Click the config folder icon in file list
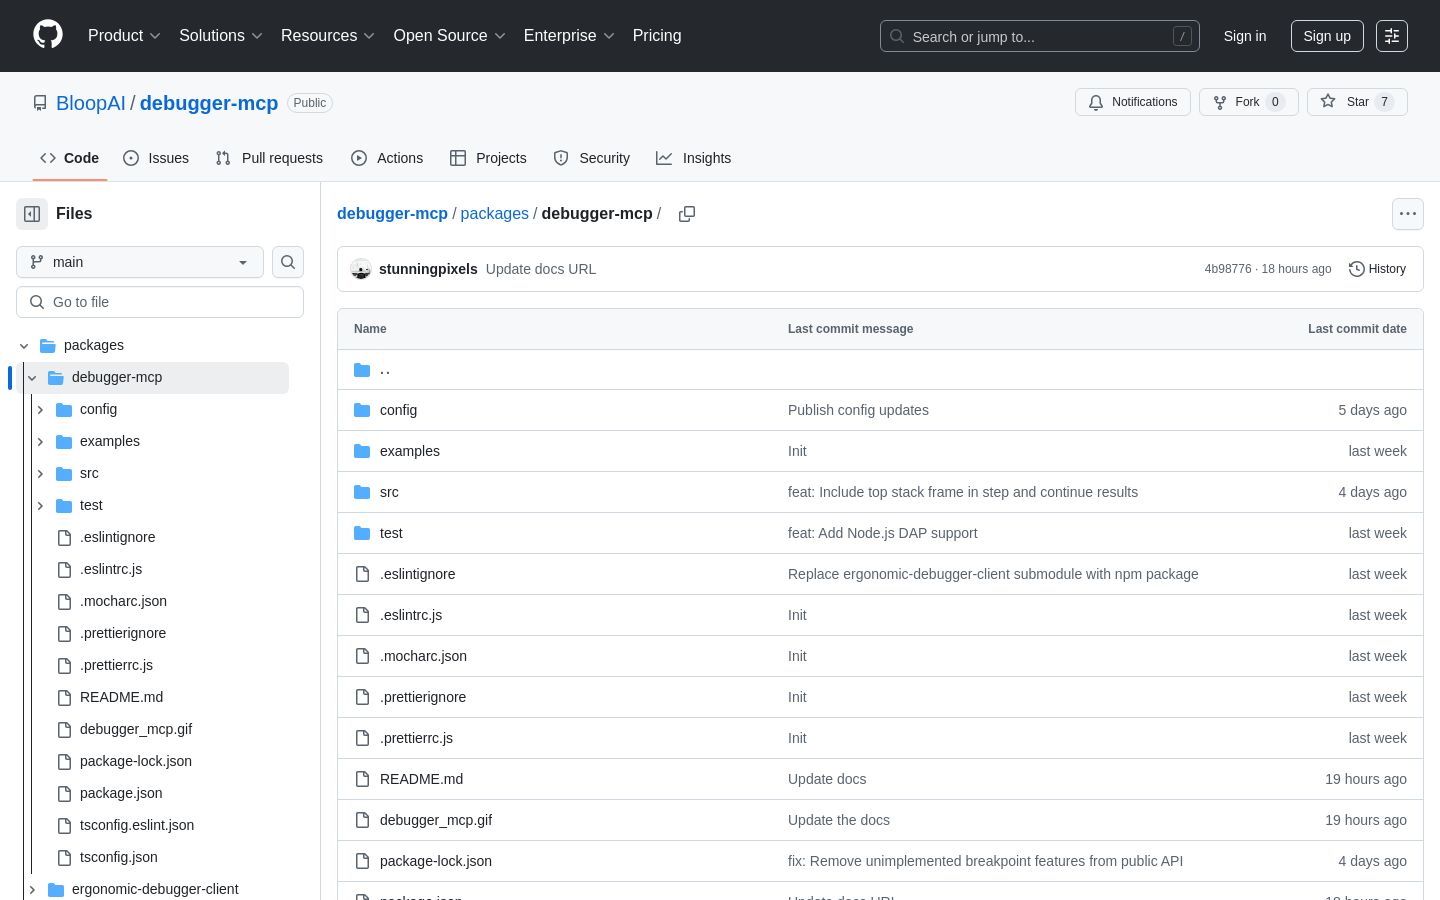This screenshot has width=1440, height=900. point(362,410)
